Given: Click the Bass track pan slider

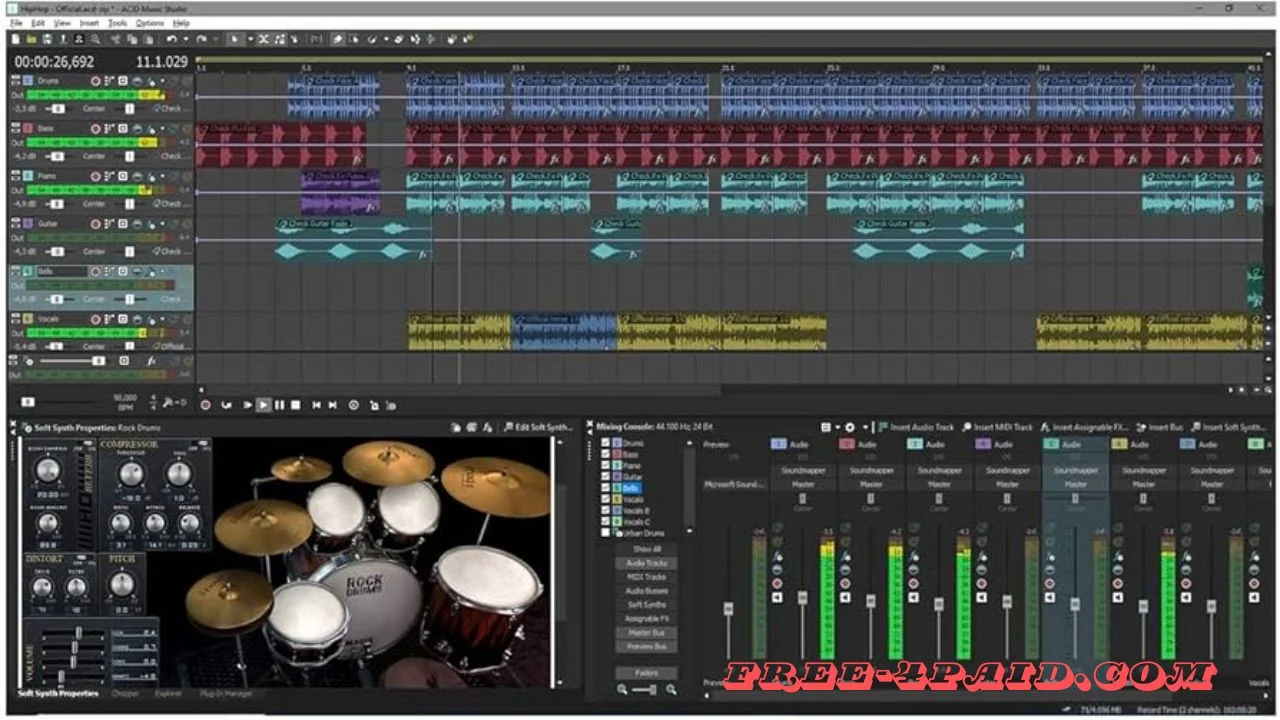Looking at the screenshot, I should pyautogui.click(x=130, y=156).
